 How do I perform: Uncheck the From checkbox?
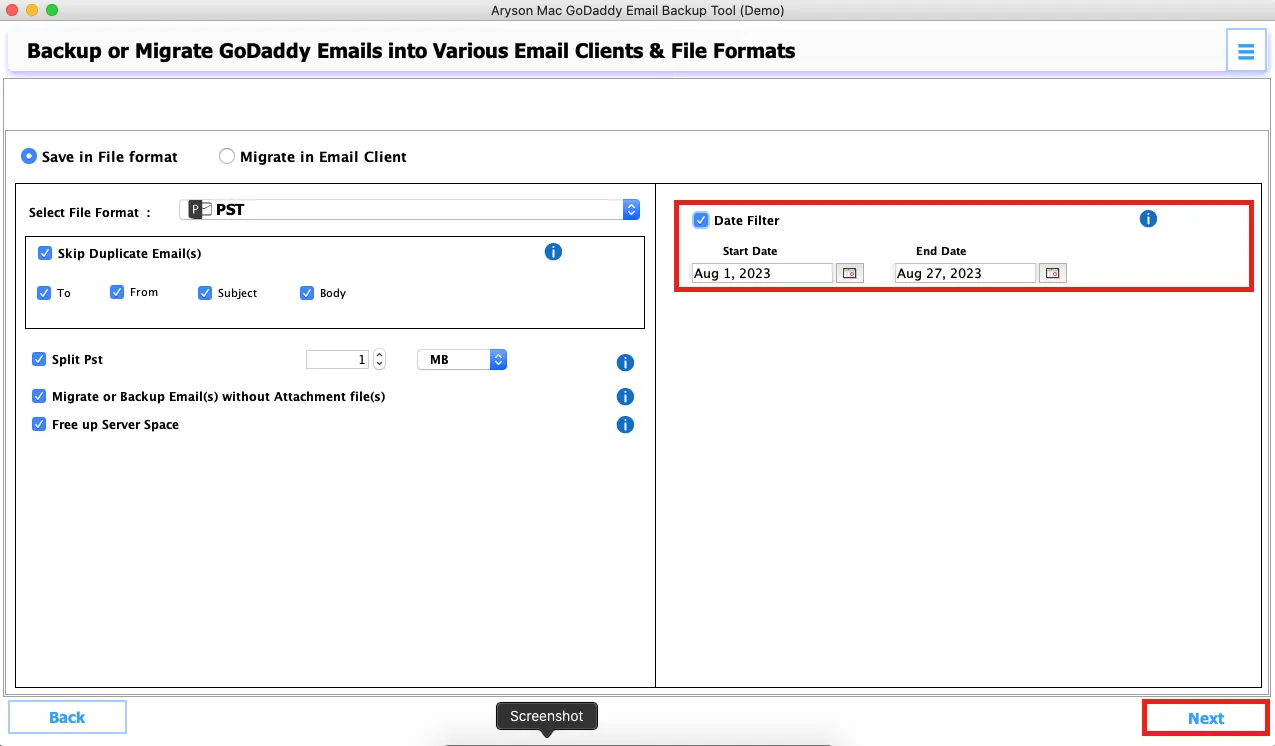tap(117, 292)
